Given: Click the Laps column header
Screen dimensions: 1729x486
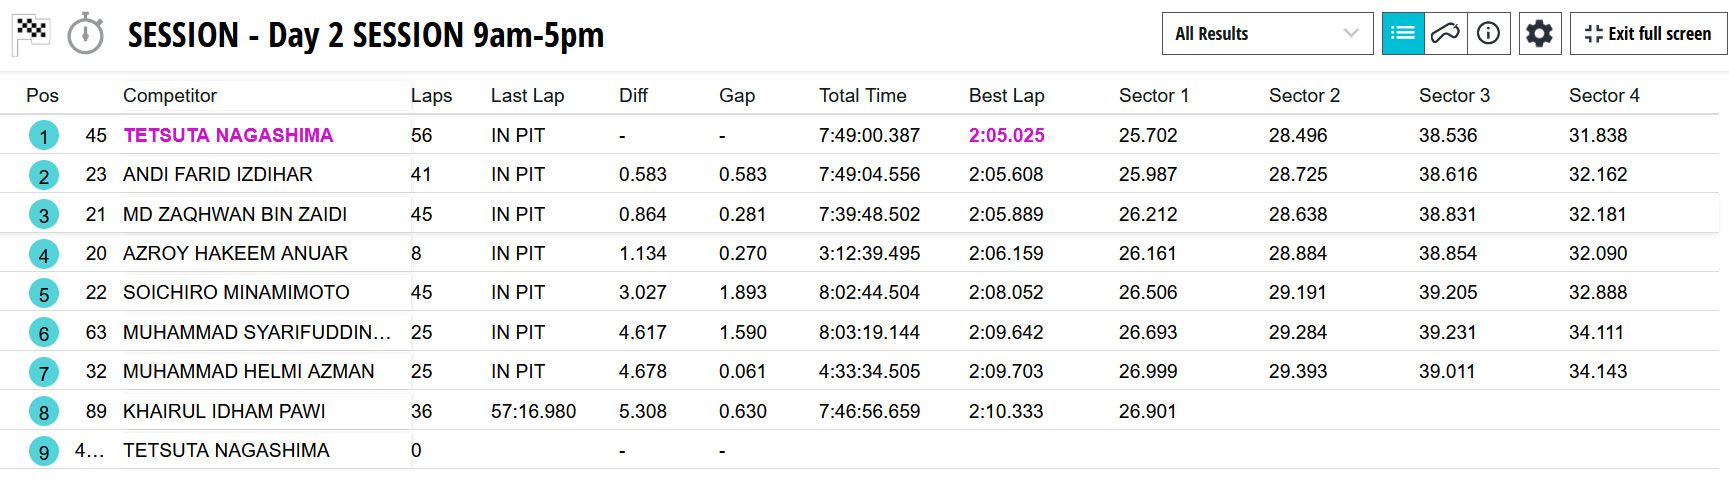Looking at the screenshot, I should (431, 96).
